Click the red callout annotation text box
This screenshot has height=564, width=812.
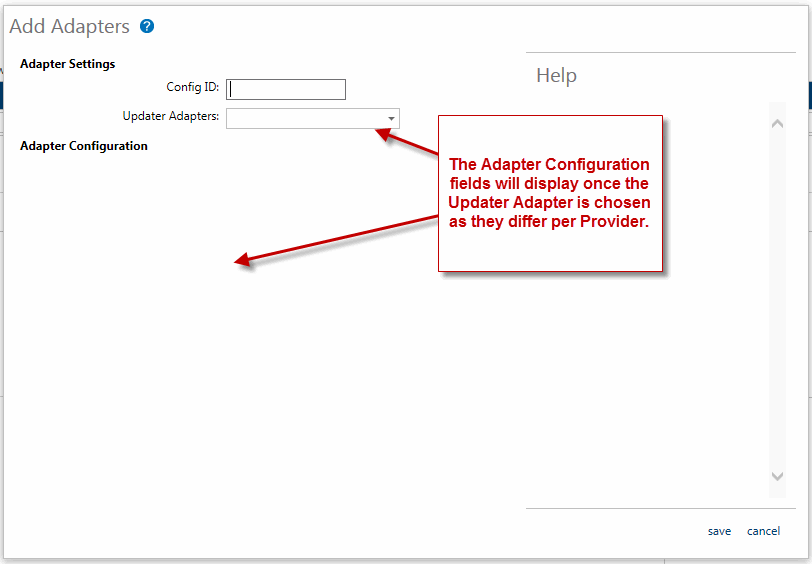click(550, 193)
